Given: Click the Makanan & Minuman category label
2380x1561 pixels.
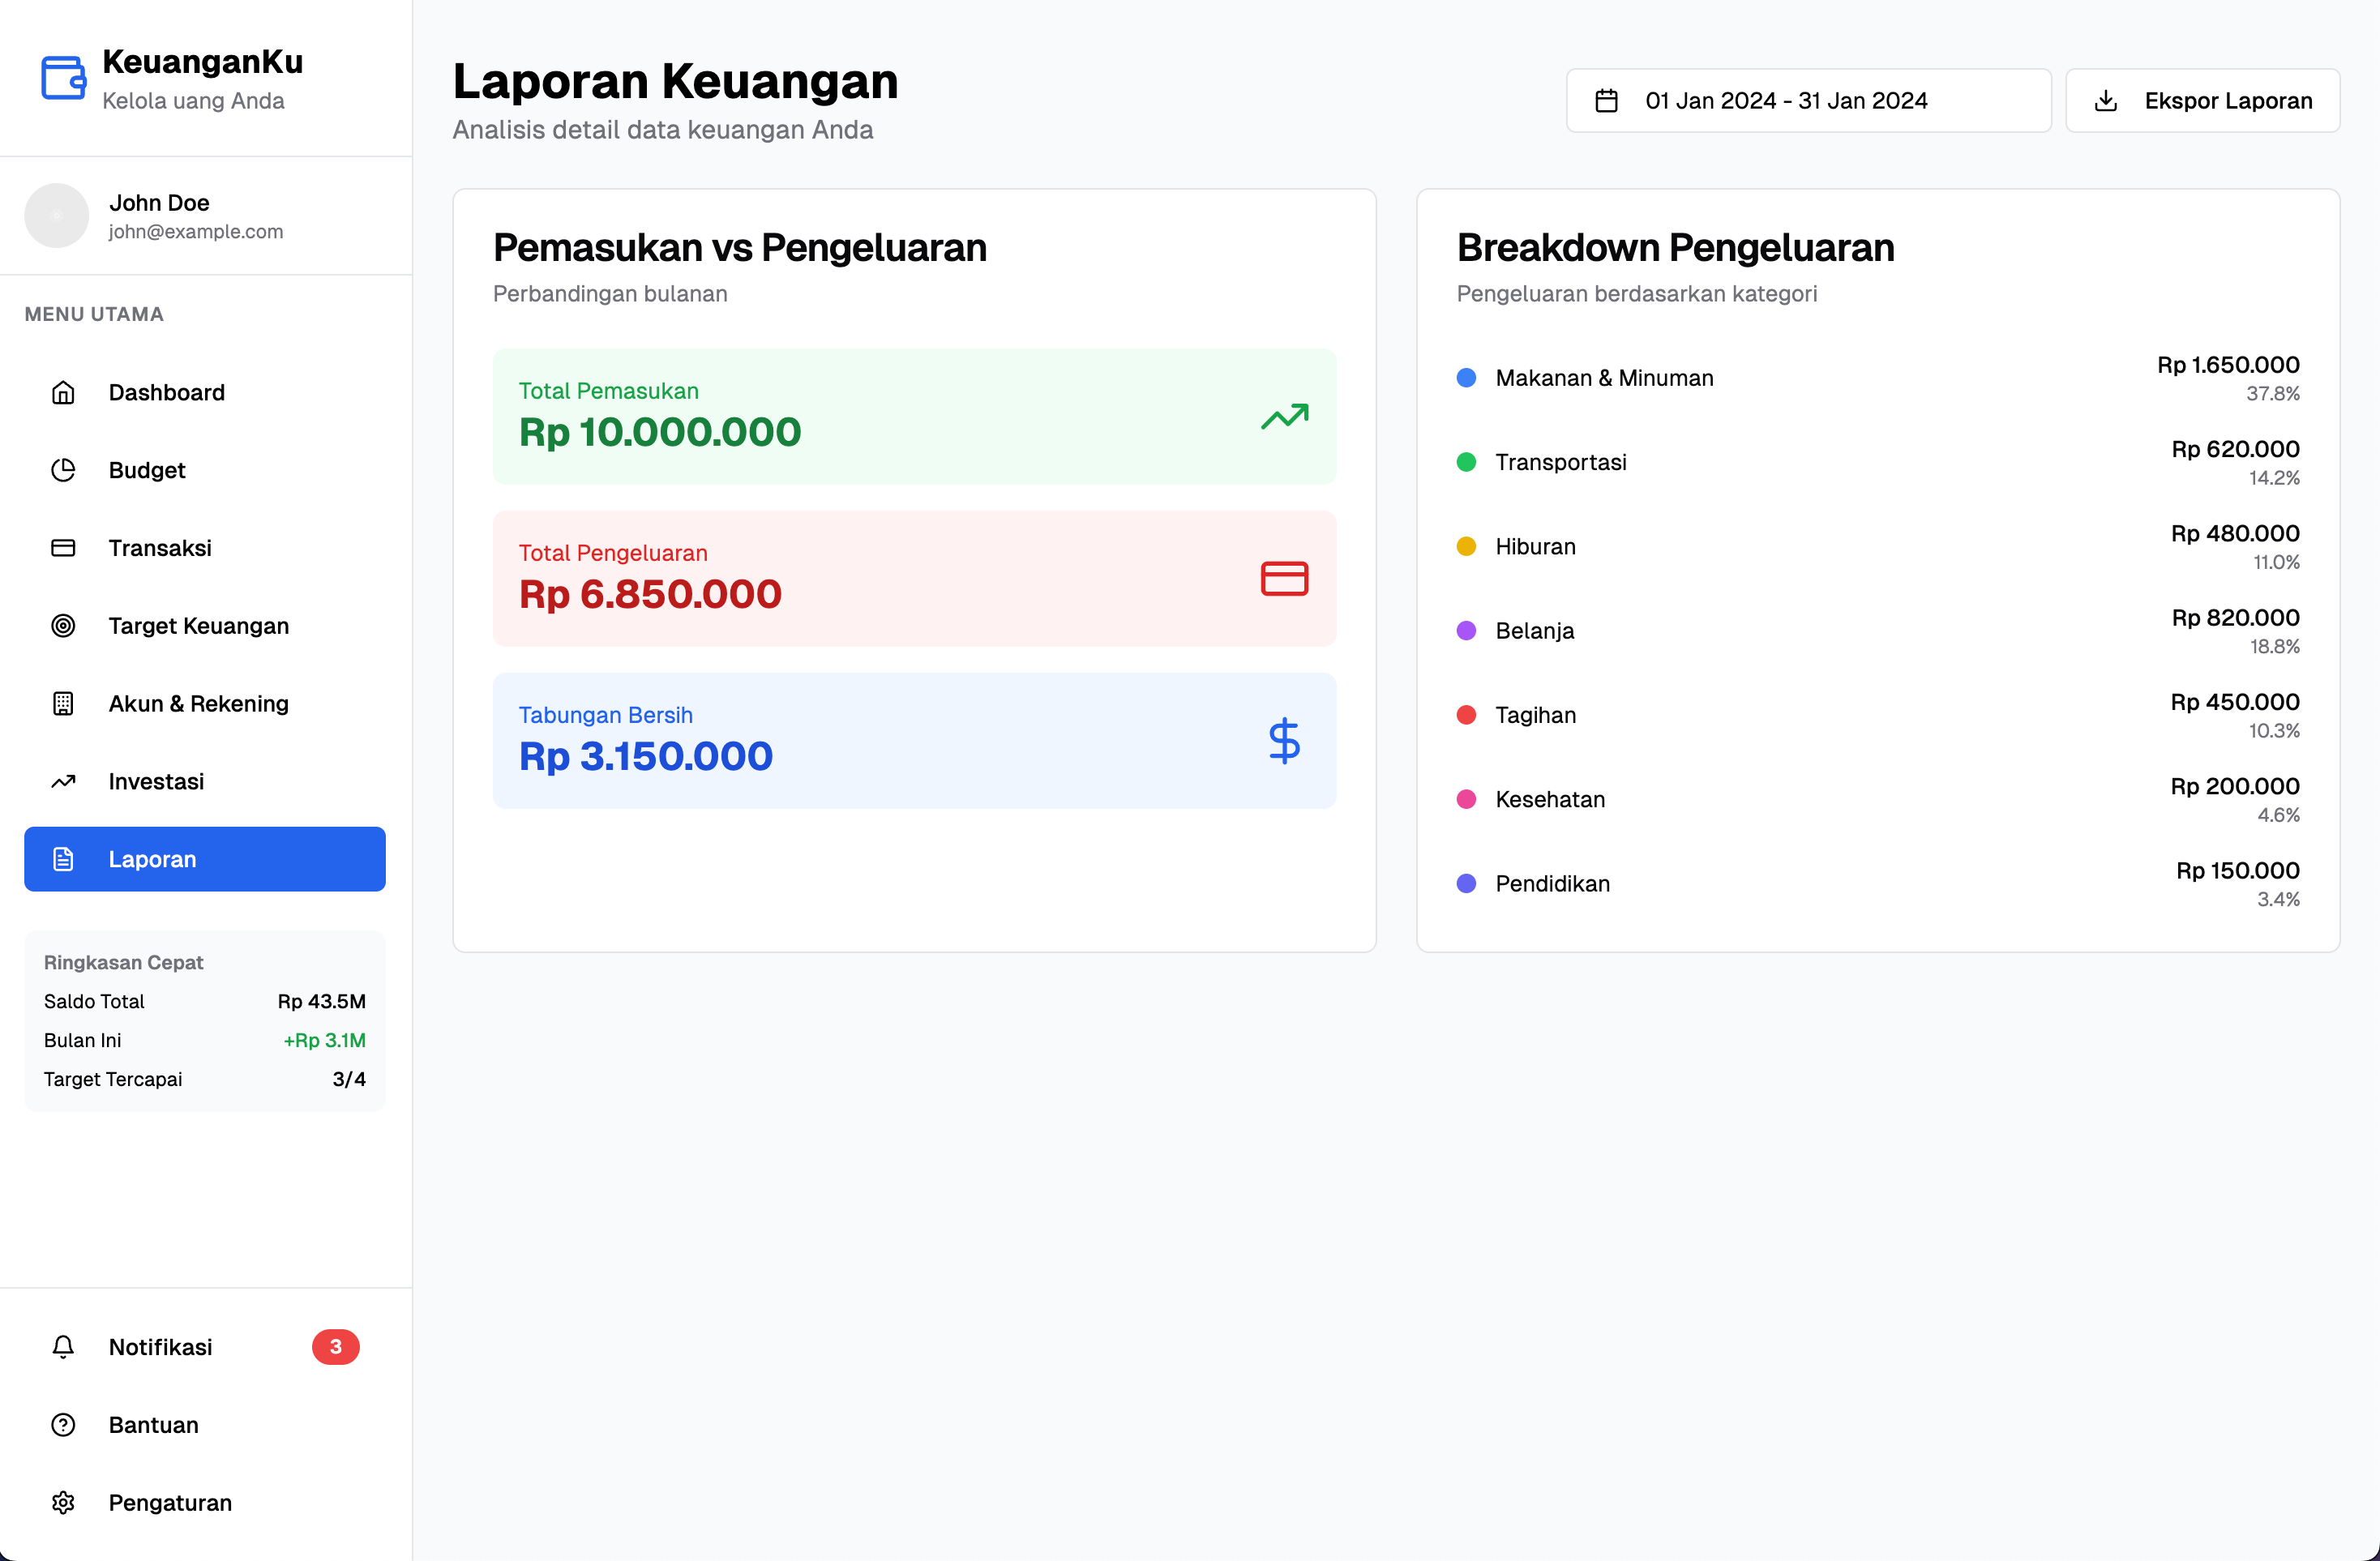Looking at the screenshot, I should (1604, 378).
